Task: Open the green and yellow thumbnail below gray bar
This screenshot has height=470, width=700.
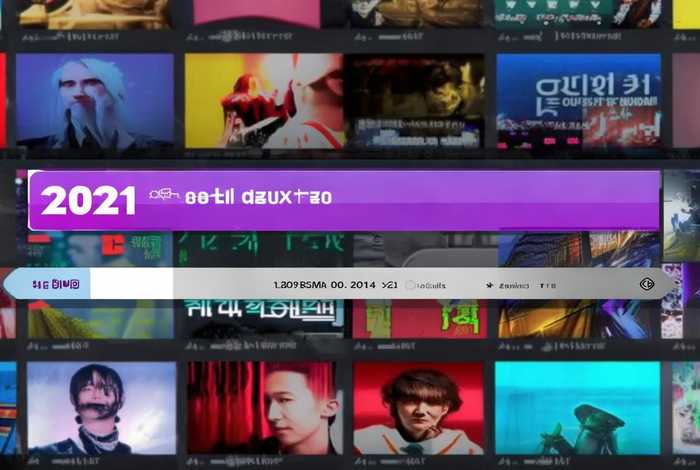Action: click(x=100, y=319)
